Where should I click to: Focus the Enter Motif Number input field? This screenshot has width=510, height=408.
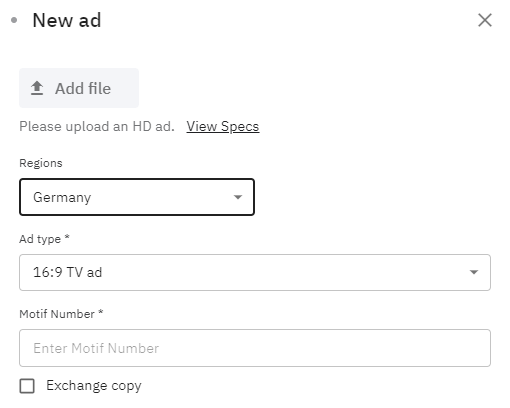pyautogui.click(x=255, y=348)
